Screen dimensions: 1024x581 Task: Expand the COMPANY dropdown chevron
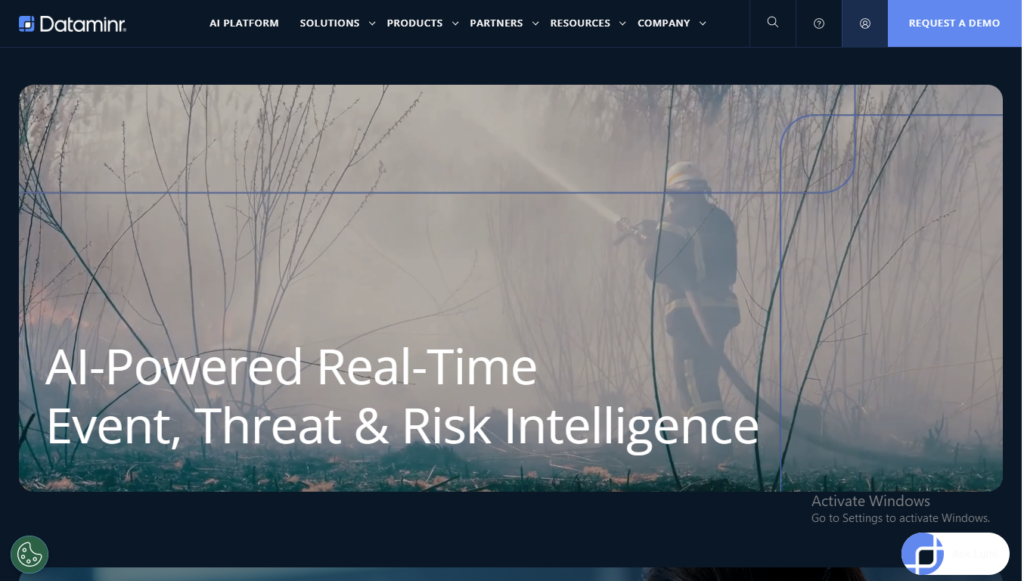pyautogui.click(x=703, y=23)
